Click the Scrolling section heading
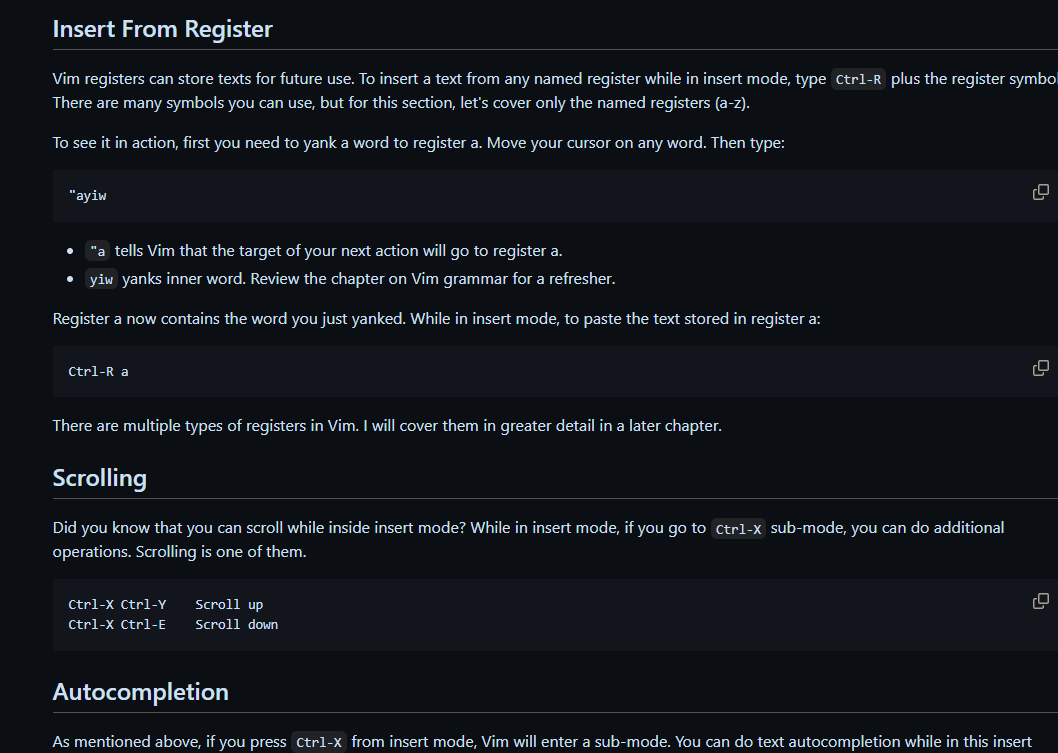This screenshot has height=753, width=1058. point(99,478)
